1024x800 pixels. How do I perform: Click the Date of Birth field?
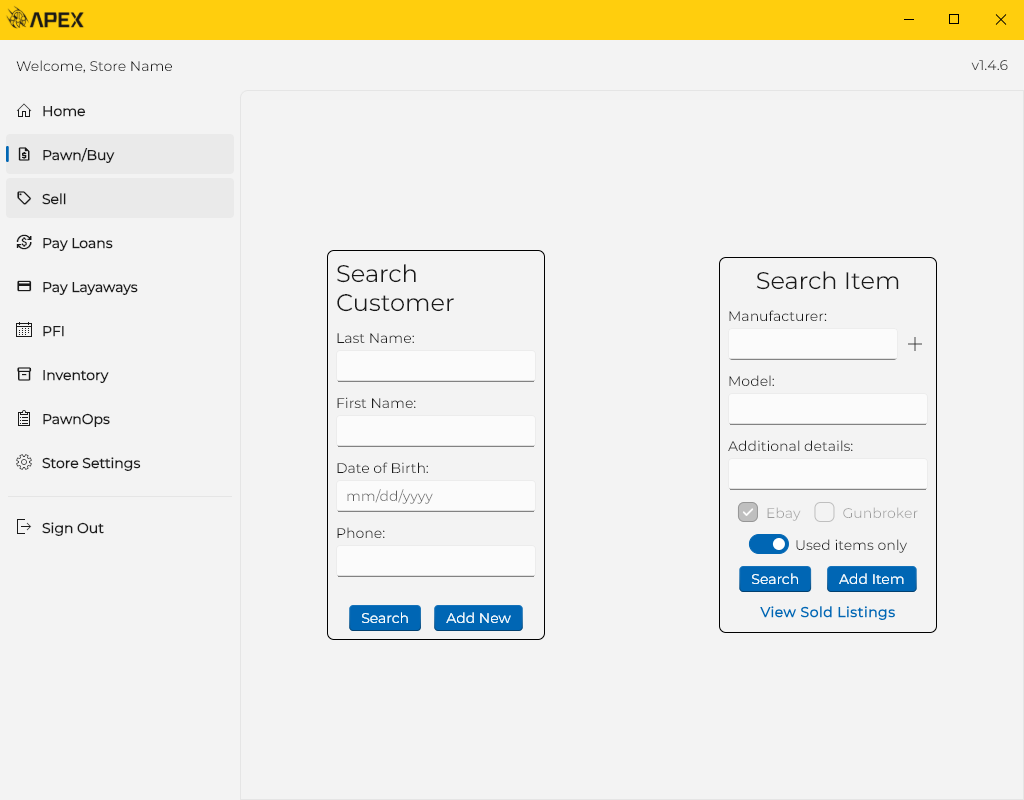click(435, 496)
